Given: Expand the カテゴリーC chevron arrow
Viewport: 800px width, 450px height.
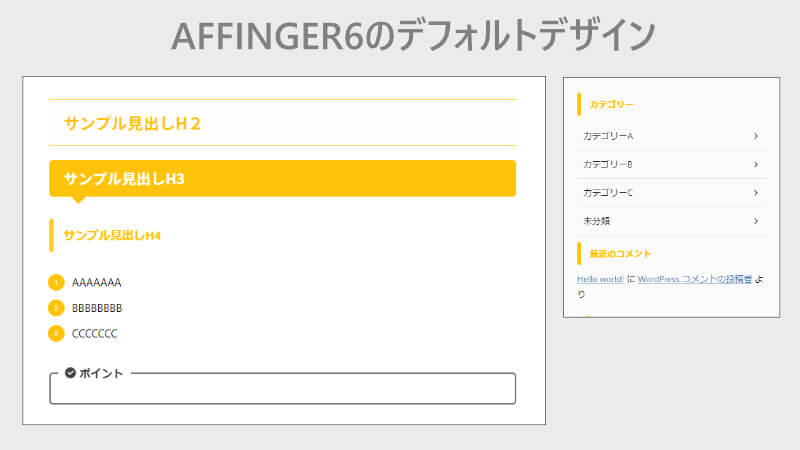Looking at the screenshot, I should pos(756,193).
